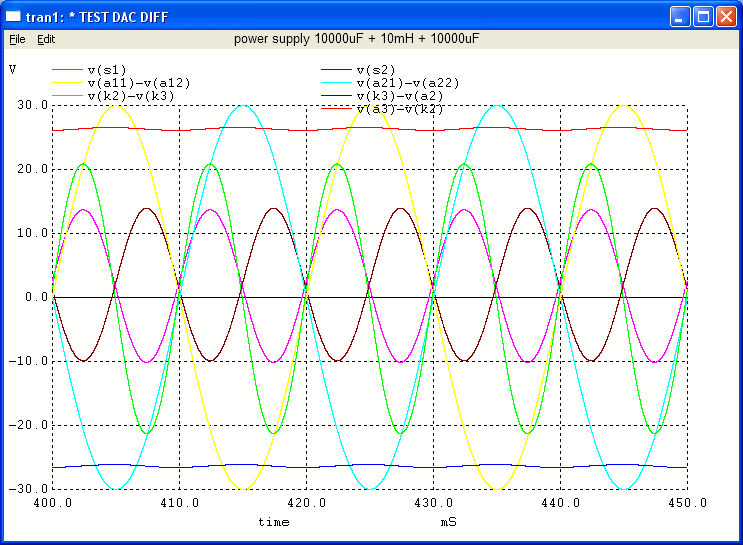743x545 pixels.
Task: Minimize the tran1 plot window
Action: pos(680,16)
